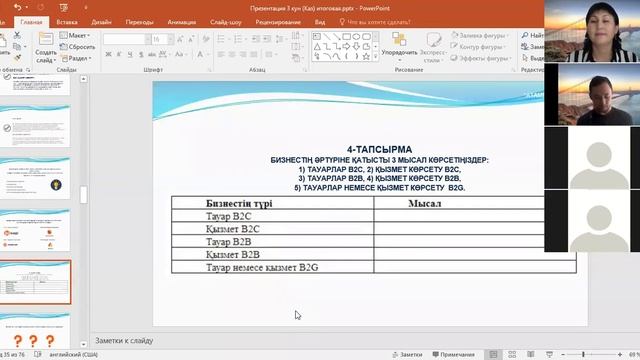Start slideshow from beginning via title bar icon

63,7
